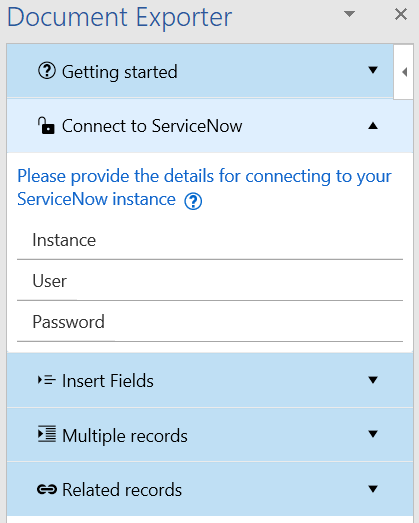This screenshot has height=523, width=419.
Task: Expand the Insert Fields section arrow
Action: (373, 380)
